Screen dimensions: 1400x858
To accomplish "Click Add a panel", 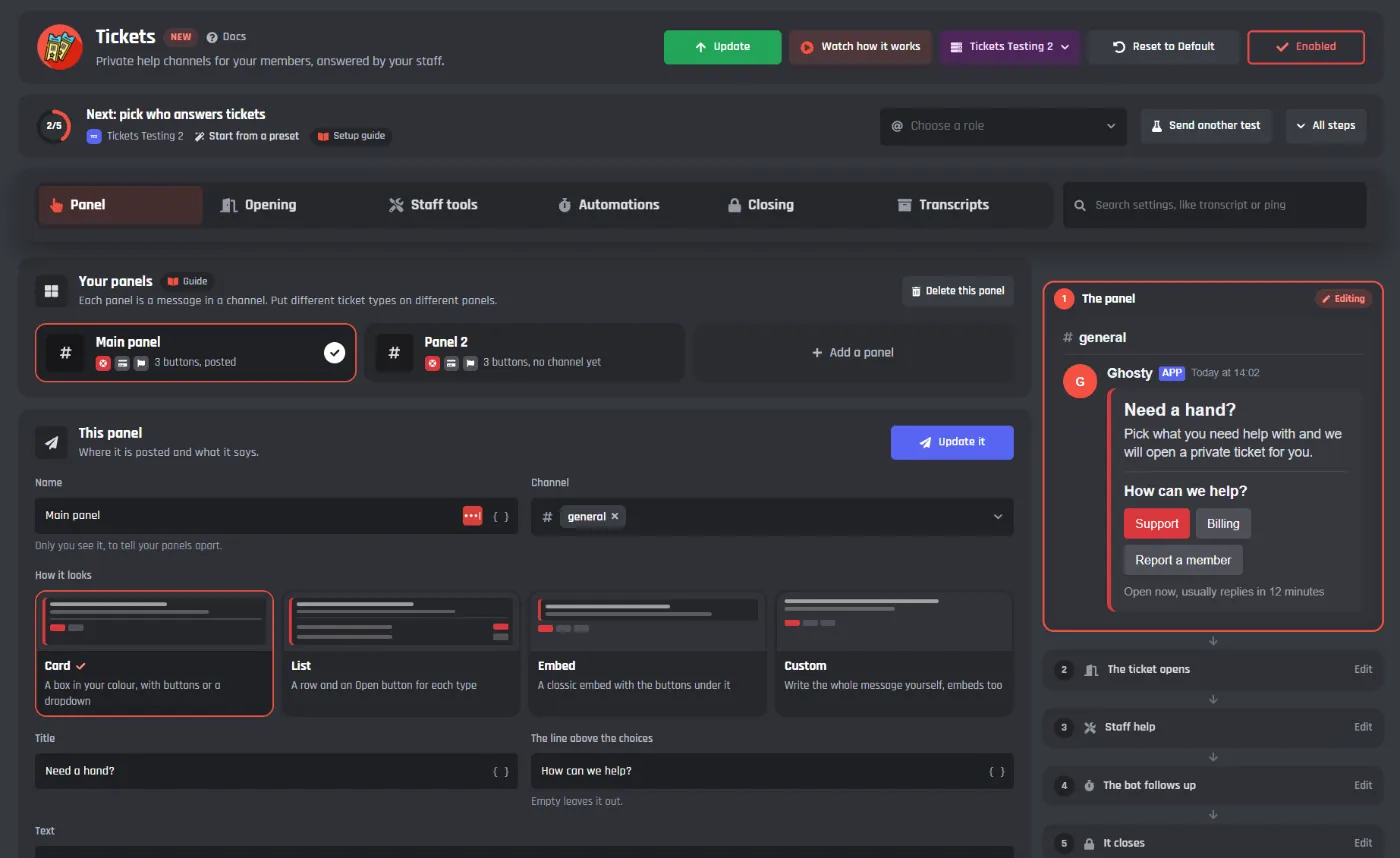I will pos(853,352).
